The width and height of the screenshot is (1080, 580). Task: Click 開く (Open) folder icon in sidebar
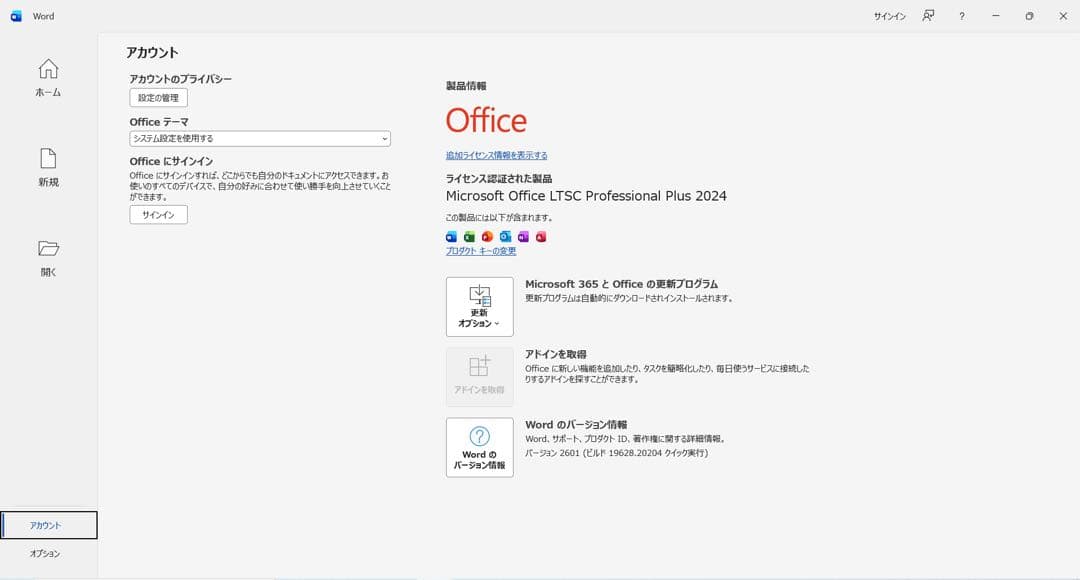point(48,248)
